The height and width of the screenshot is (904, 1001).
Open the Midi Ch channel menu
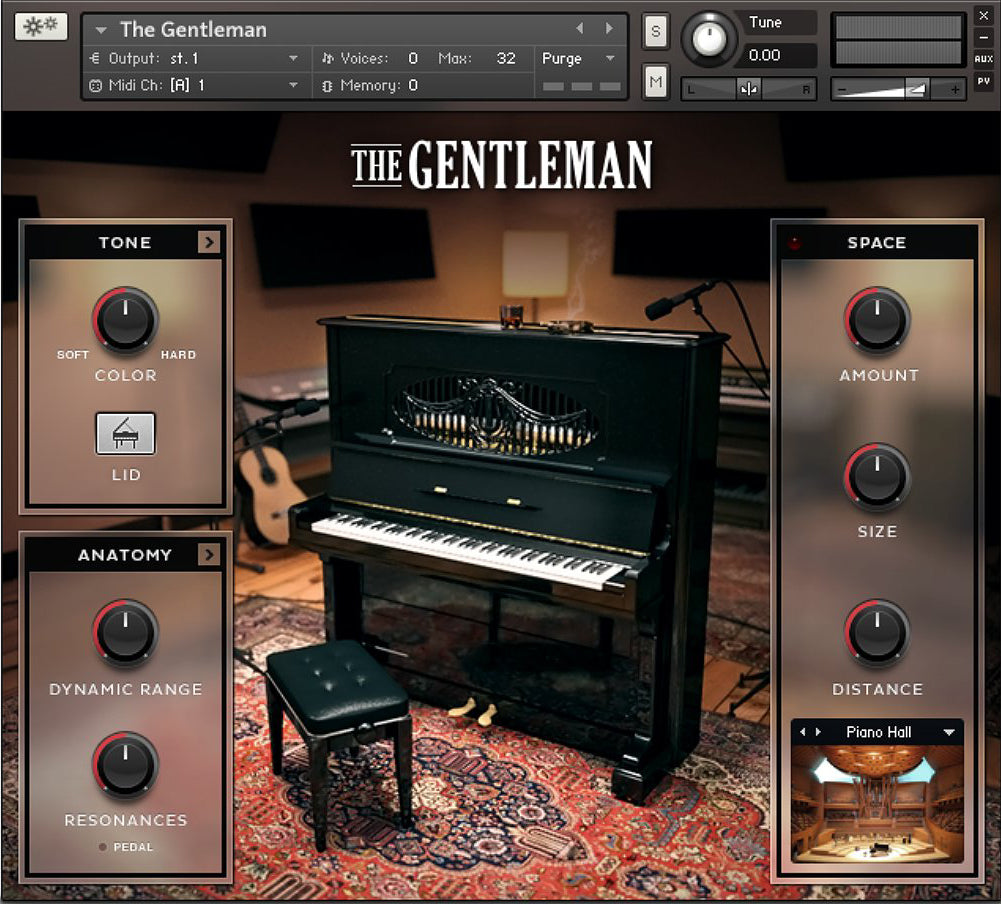pos(293,86)
